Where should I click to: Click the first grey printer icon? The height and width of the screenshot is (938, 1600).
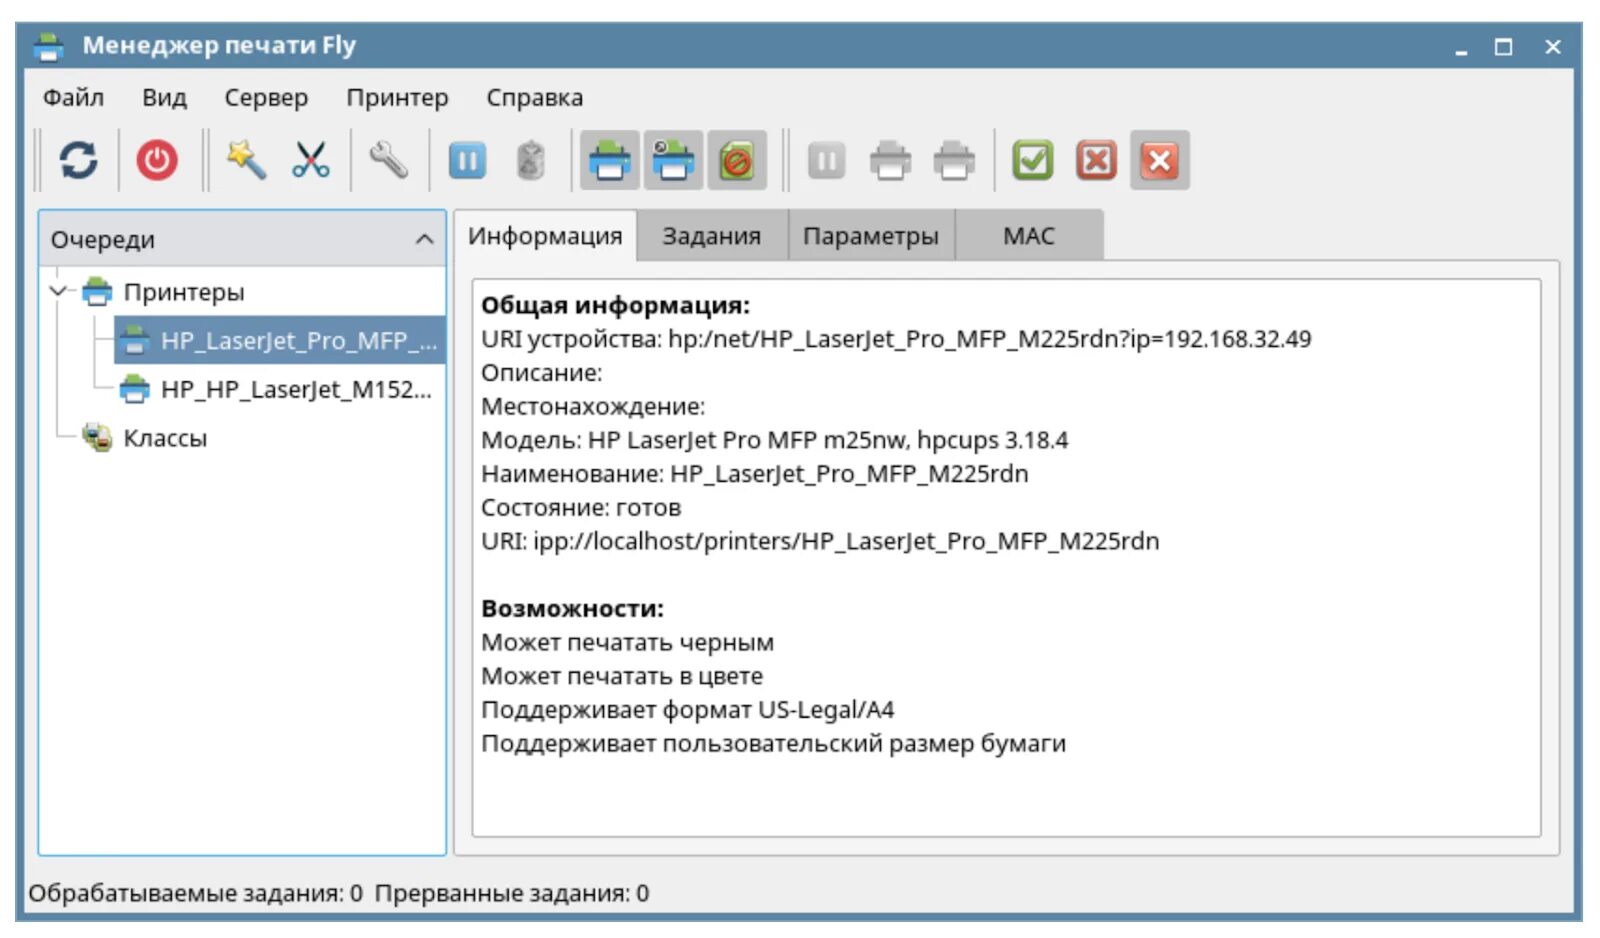click(x=890, y=160)
